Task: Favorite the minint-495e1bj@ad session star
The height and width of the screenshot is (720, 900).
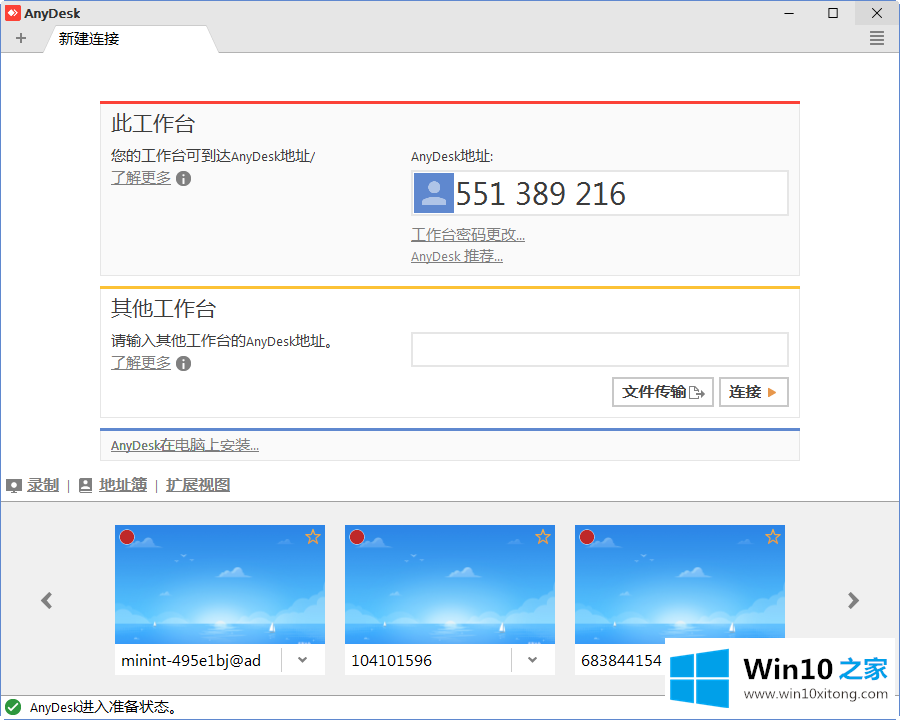Action: pyautogui.click(x=313, y=537)
